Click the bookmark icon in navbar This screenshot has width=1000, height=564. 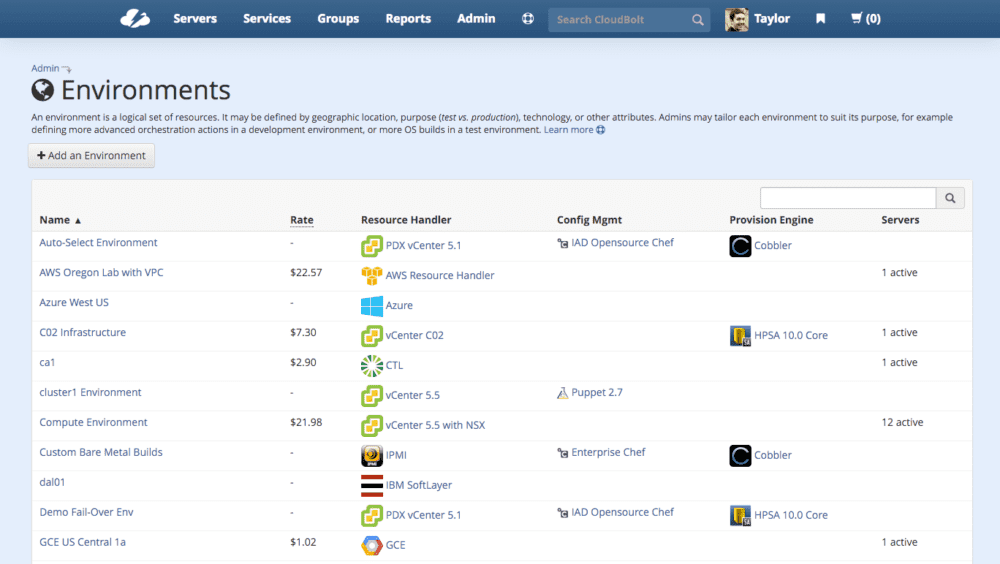pos(821,18)
